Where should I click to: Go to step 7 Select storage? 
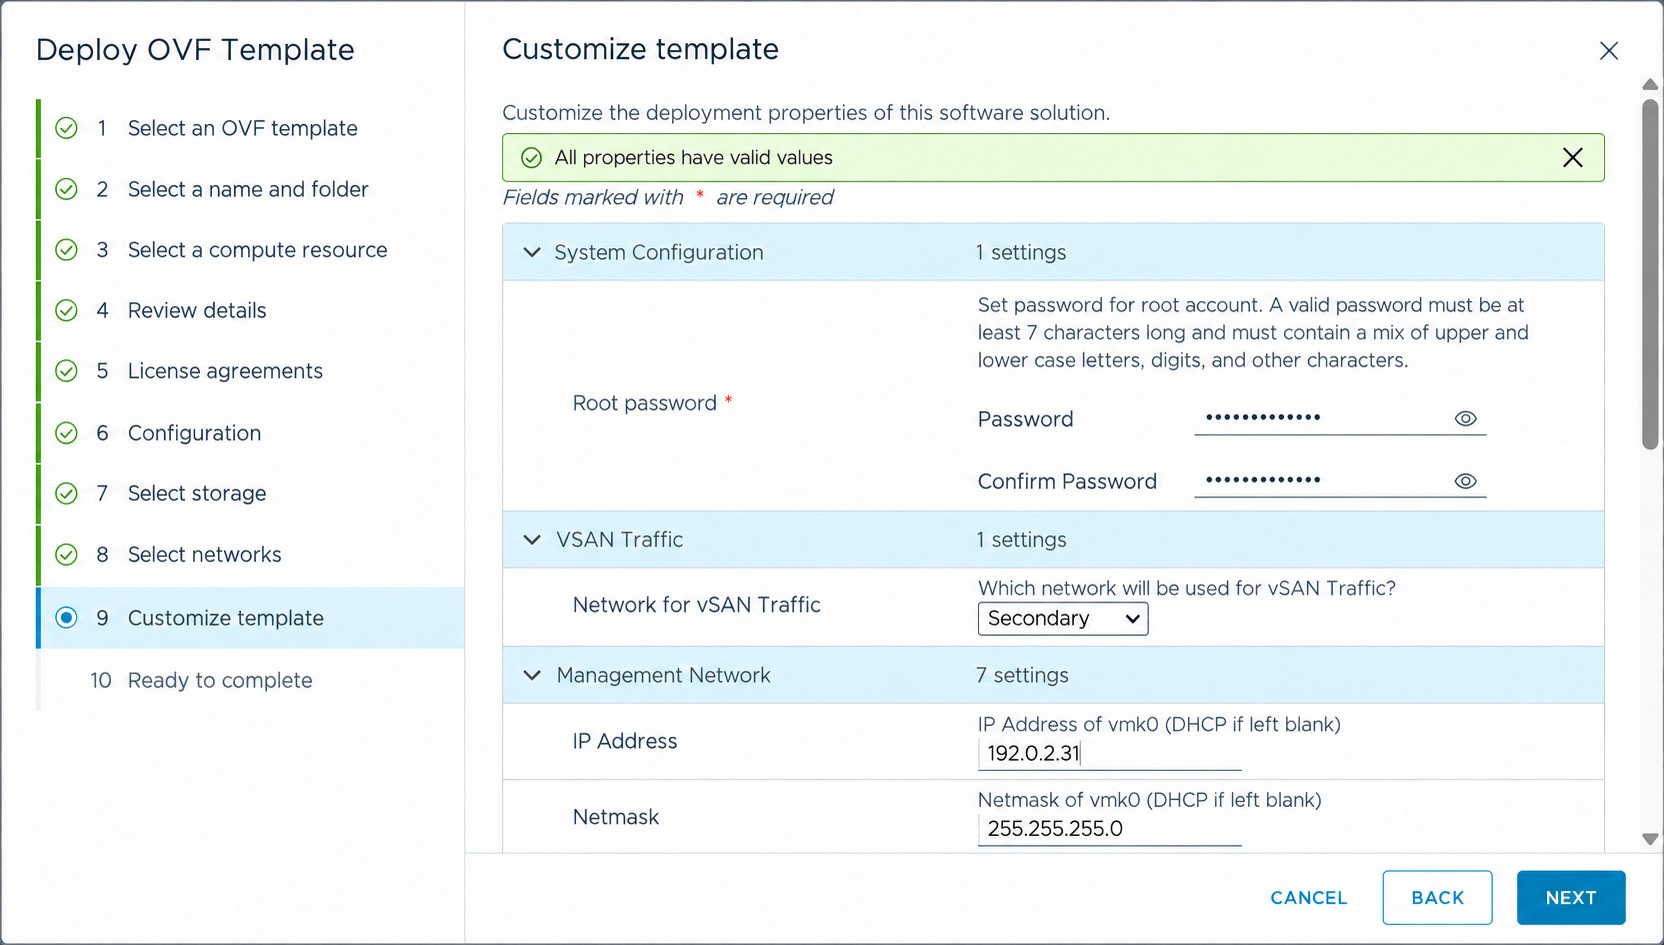coord(197,493)
